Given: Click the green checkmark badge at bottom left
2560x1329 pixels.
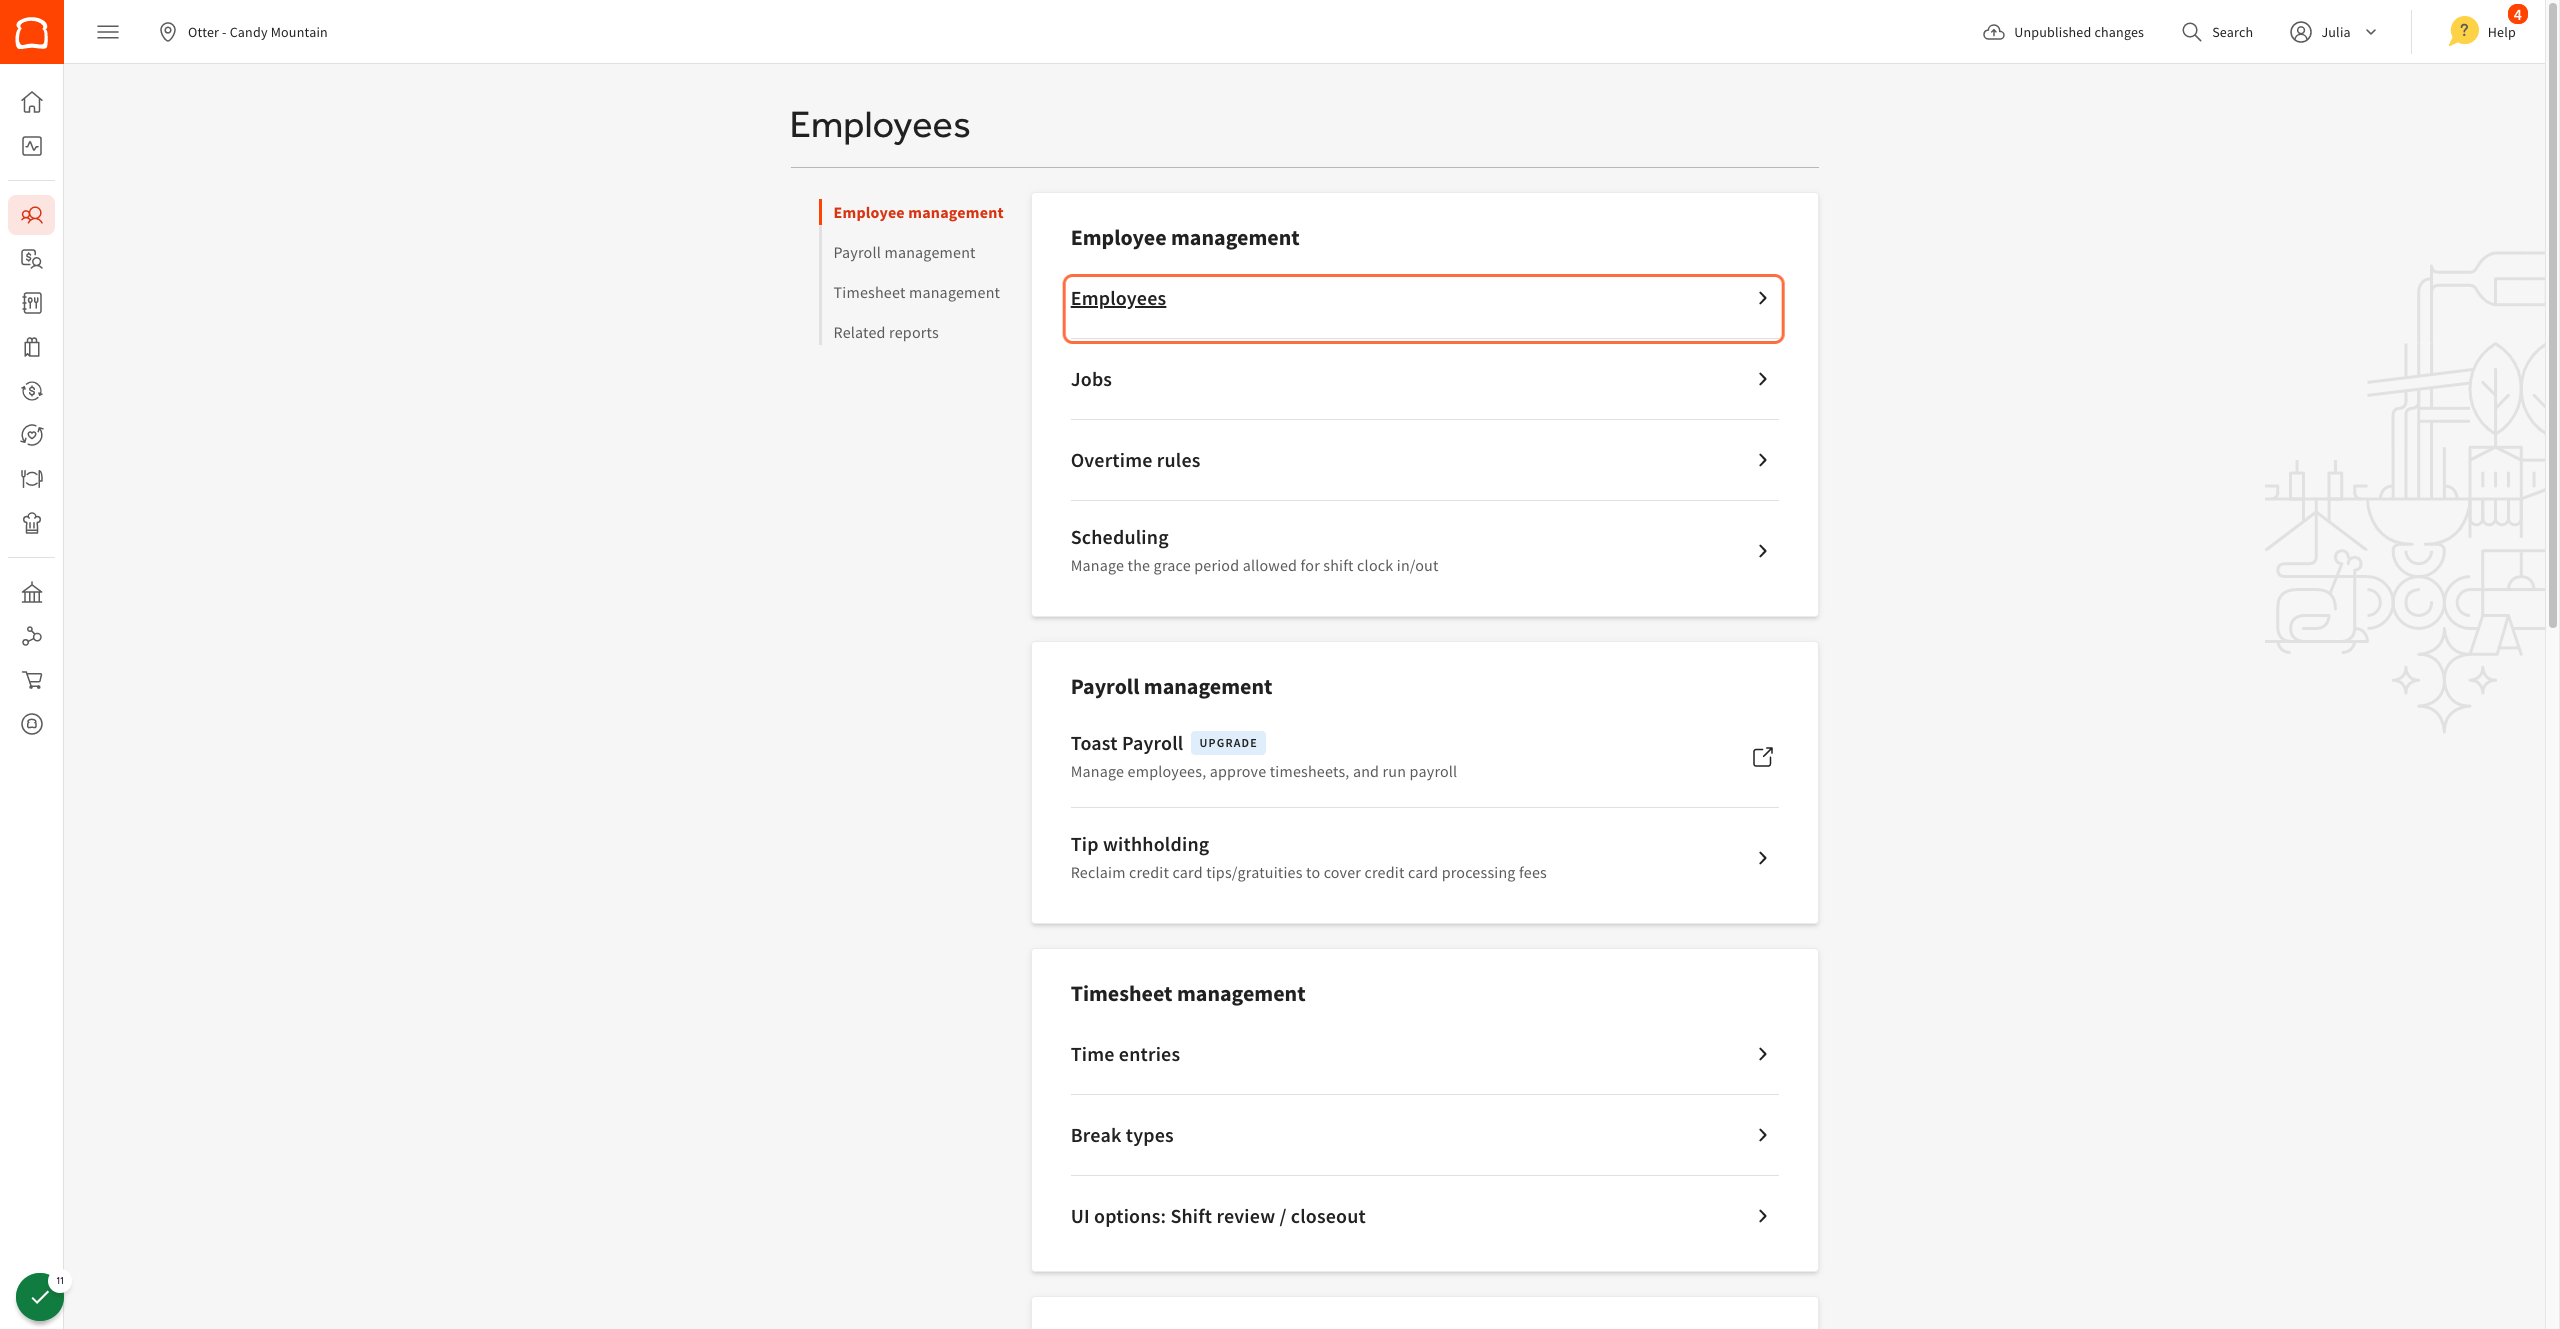Looking at the screenshot, I should click(x=40, y=1297).
